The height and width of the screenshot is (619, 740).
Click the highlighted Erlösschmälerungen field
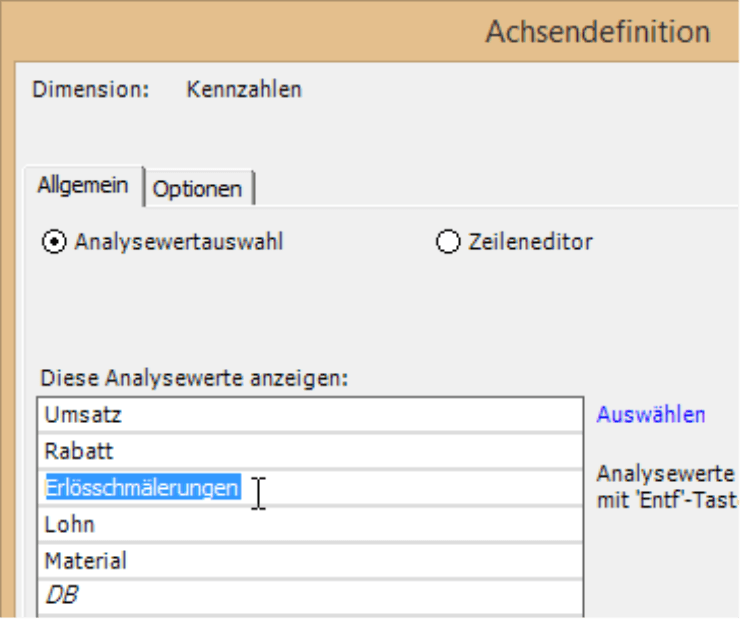142,487
